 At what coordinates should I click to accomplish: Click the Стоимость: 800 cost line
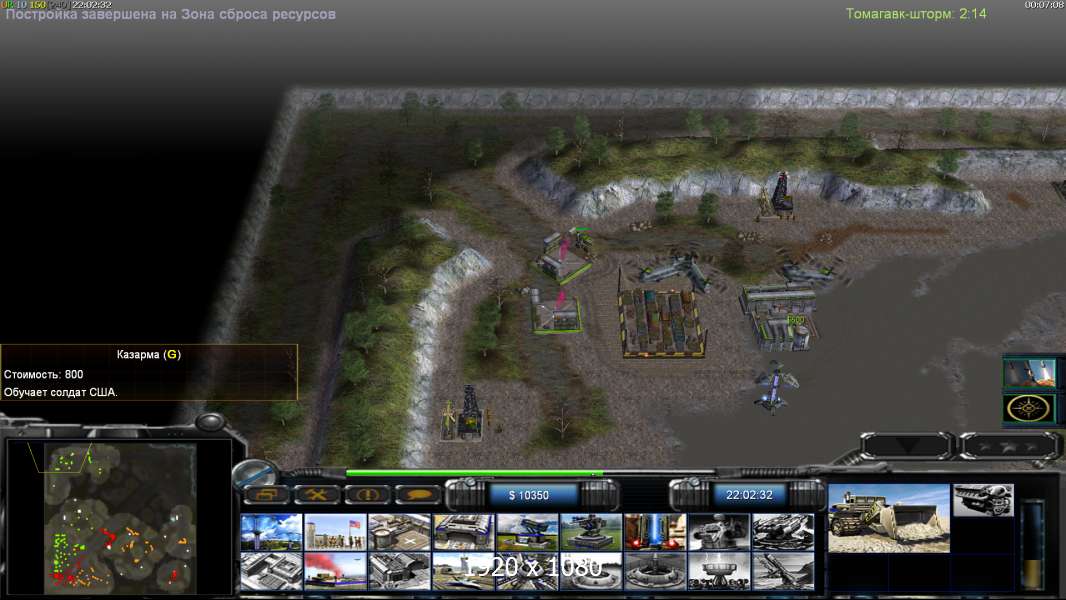[x=44, y=374]
